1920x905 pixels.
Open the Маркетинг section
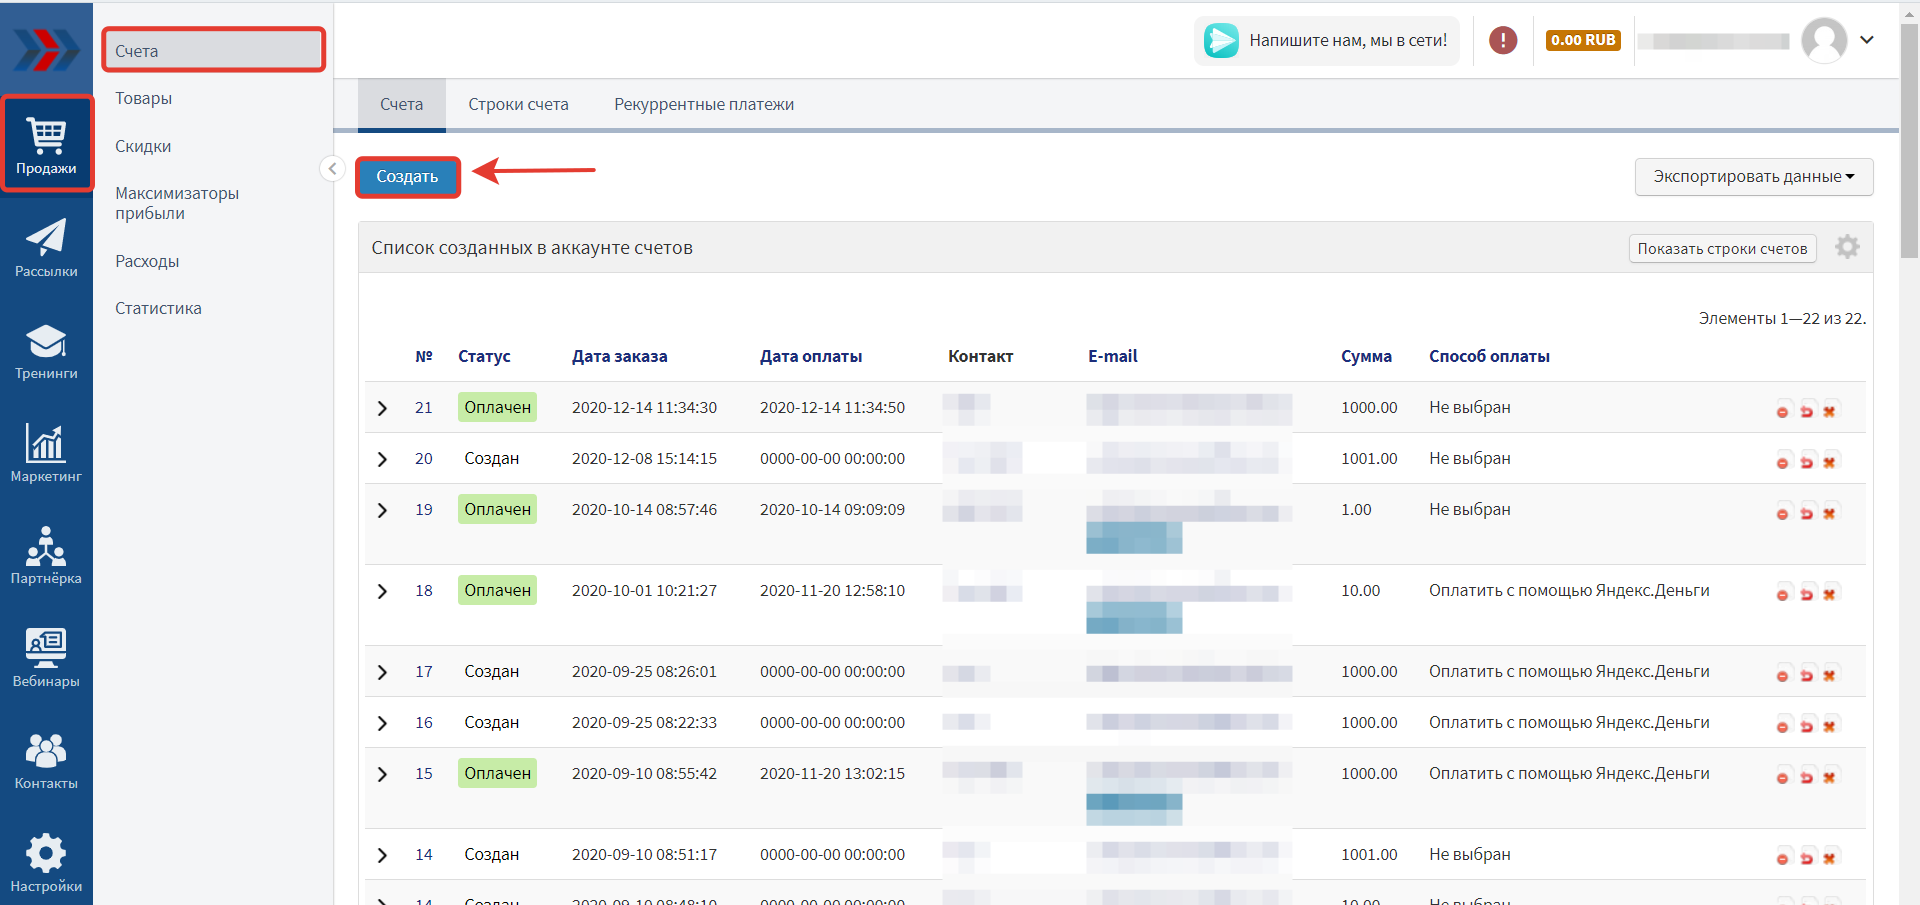pos(46,453)
